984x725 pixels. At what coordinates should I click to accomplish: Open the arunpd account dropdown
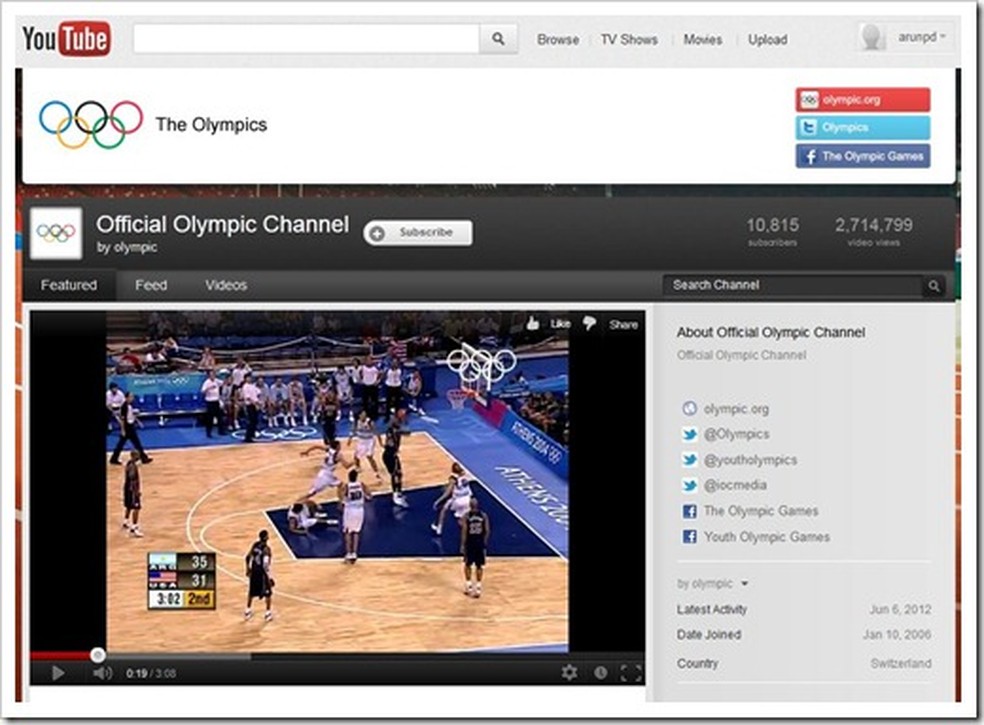(x=906, y=38)
